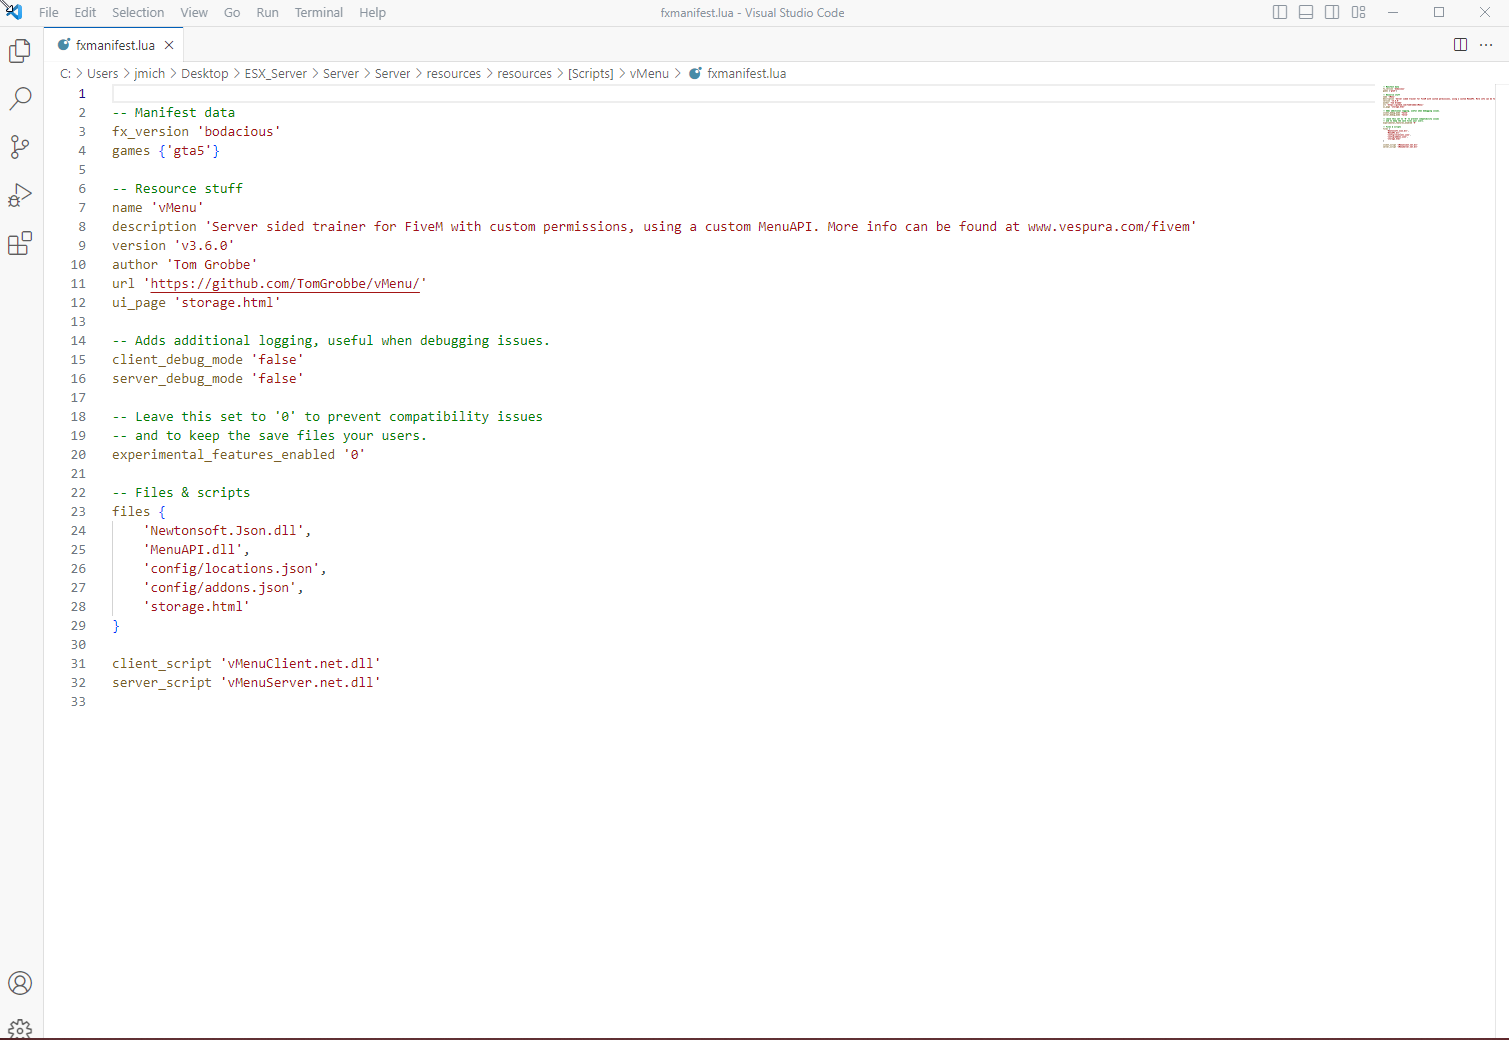Click the C: breadcrumb
This screenshot has width=1509, height=1040.
click(x=65, y=73)
